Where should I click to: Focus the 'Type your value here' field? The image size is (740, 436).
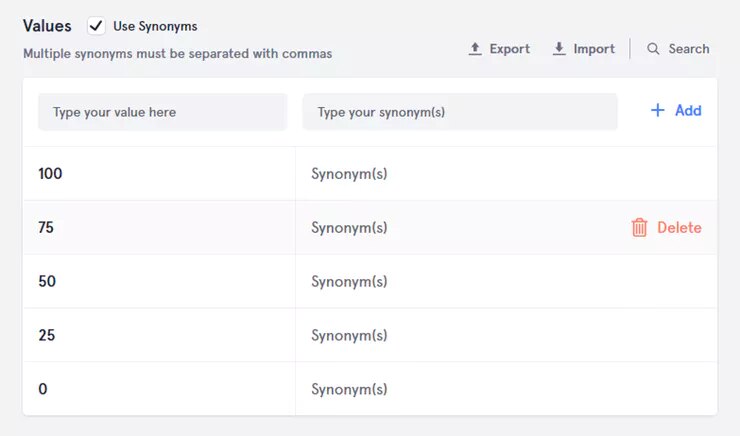(x=162, y=112)
